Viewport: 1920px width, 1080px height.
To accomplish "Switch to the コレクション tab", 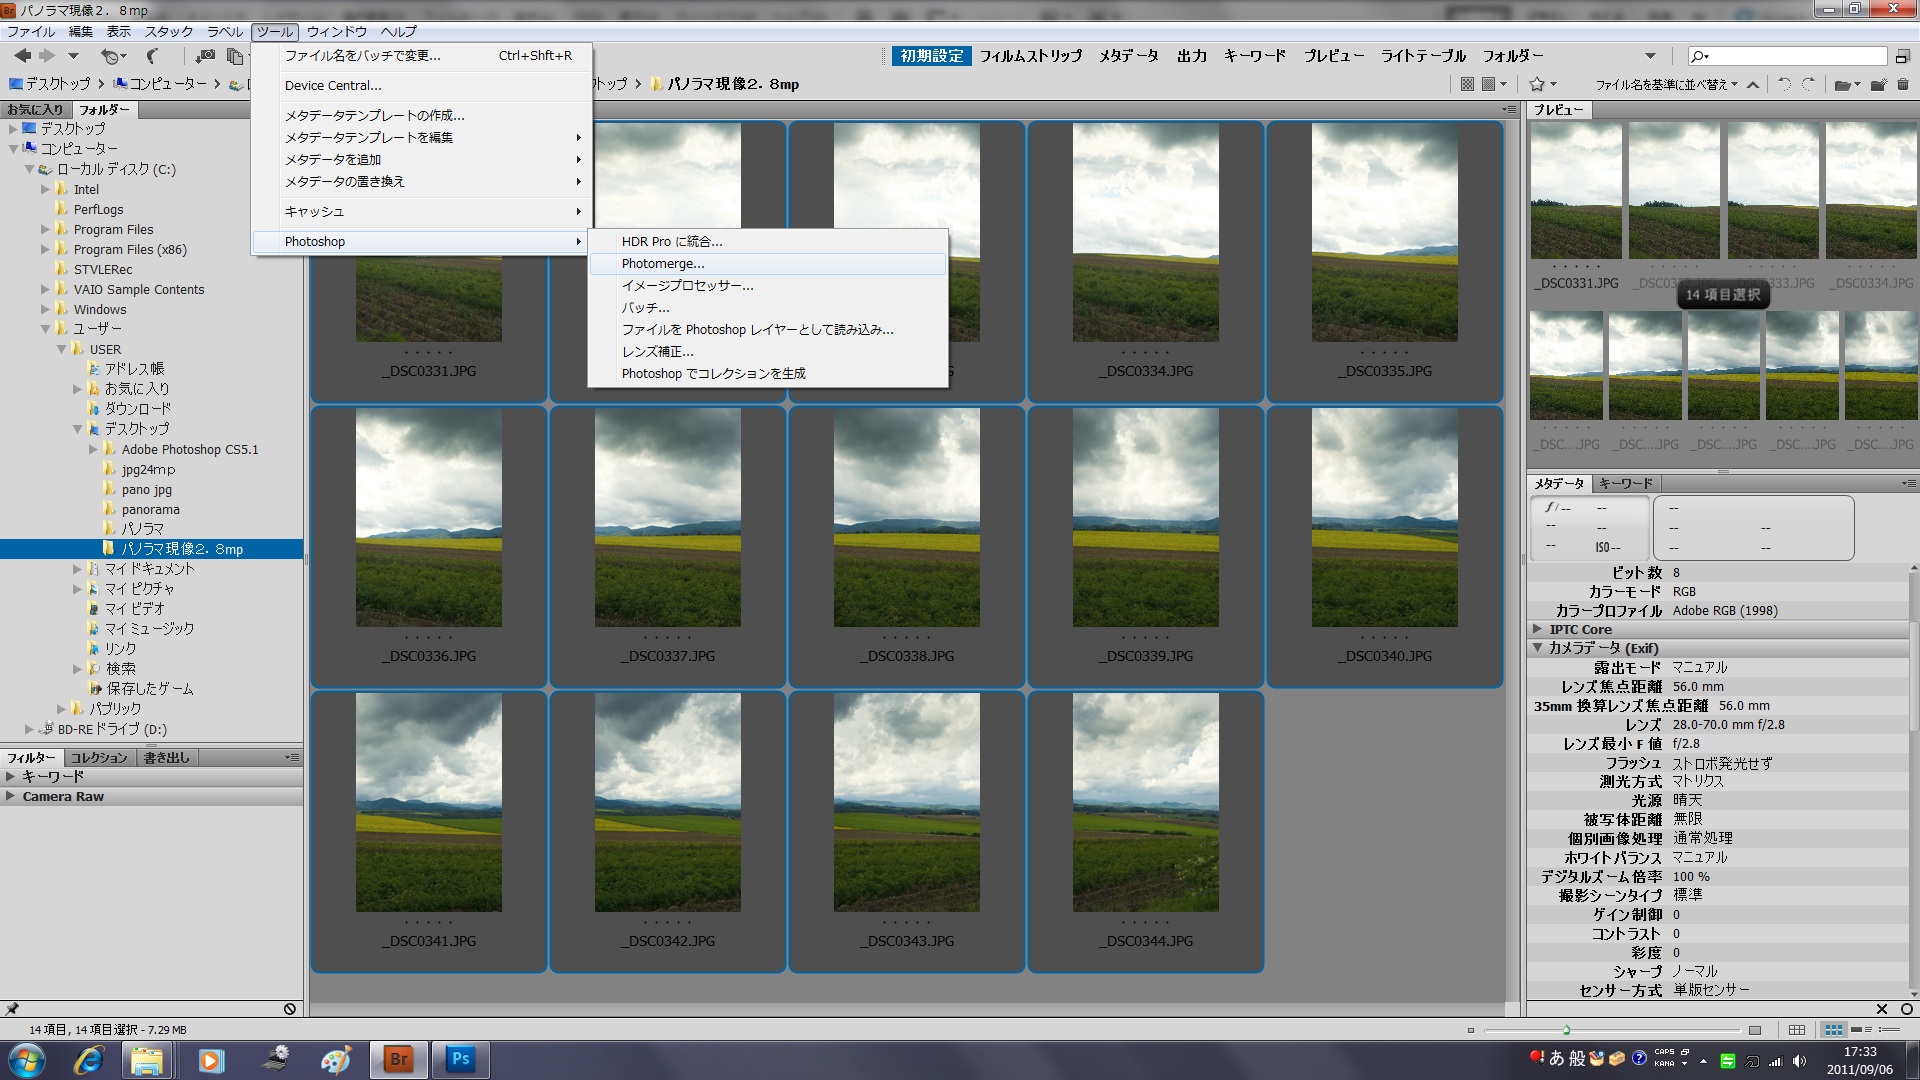I will point(98,757).
